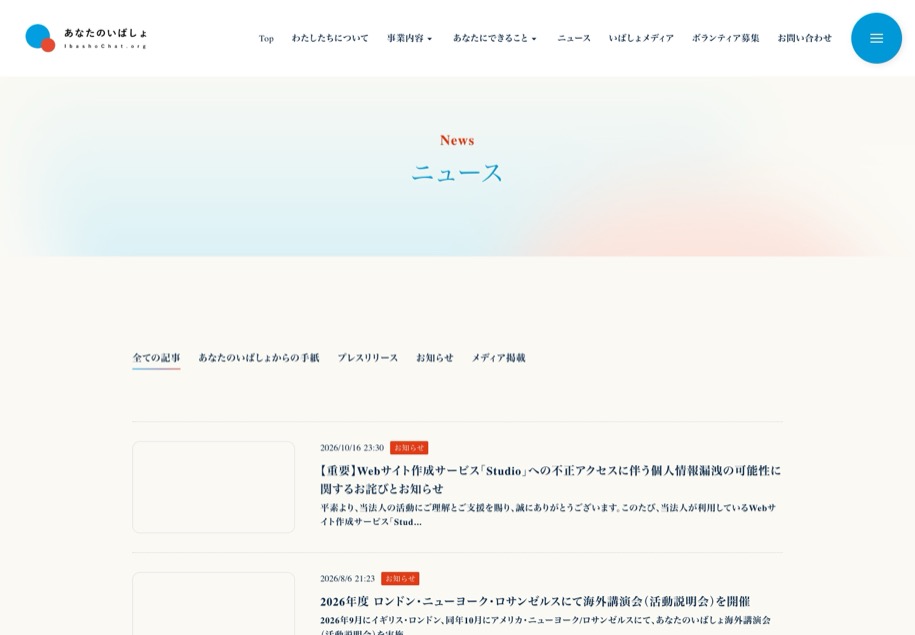Open the blue hamburger menu button
Viewport: 915px width, 635px height.
(x=876, y=38)
